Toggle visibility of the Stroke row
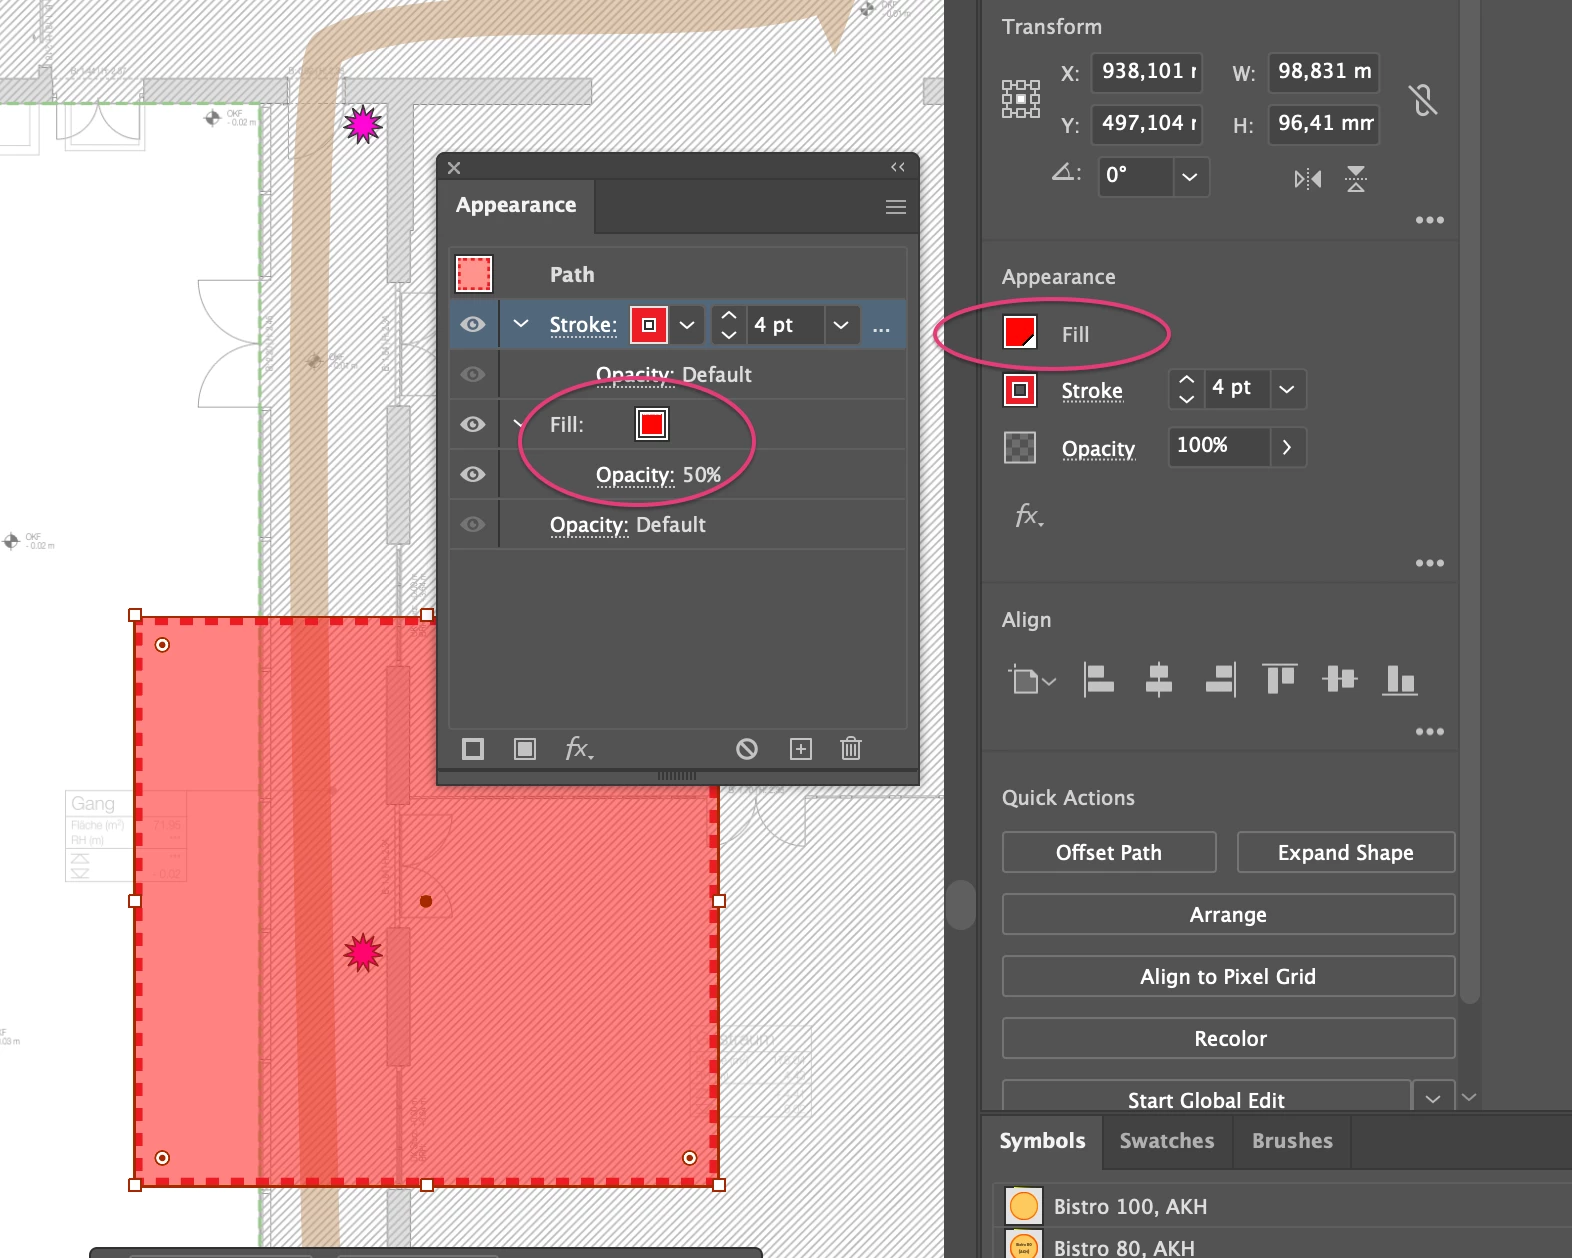Screen dimensions: 1572x1258 [x=473, y=324]
